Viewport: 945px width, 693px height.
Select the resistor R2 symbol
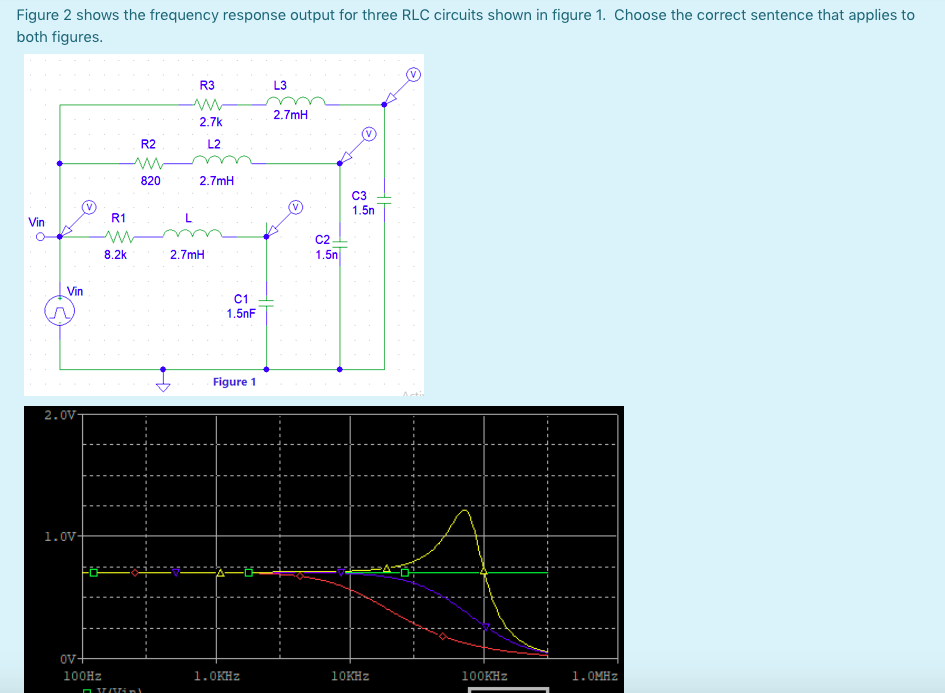click(x=148, y=161)
